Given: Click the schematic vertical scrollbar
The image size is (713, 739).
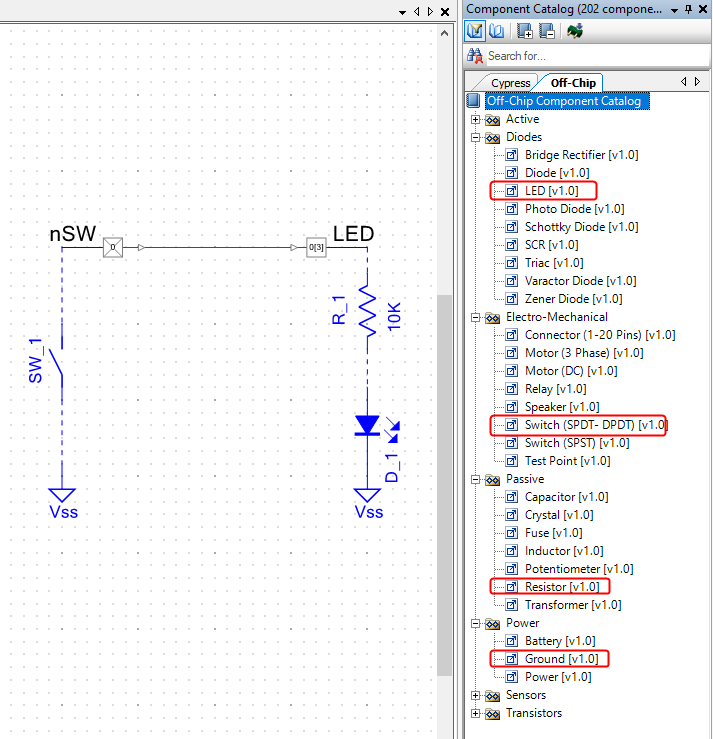Looking at the screenshot, I should (x=445, y=480).
